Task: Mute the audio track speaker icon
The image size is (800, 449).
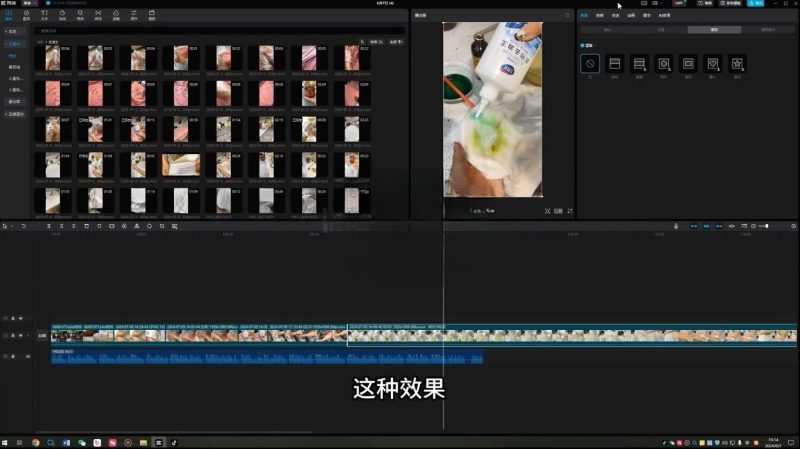Action: tap(28, 357)
